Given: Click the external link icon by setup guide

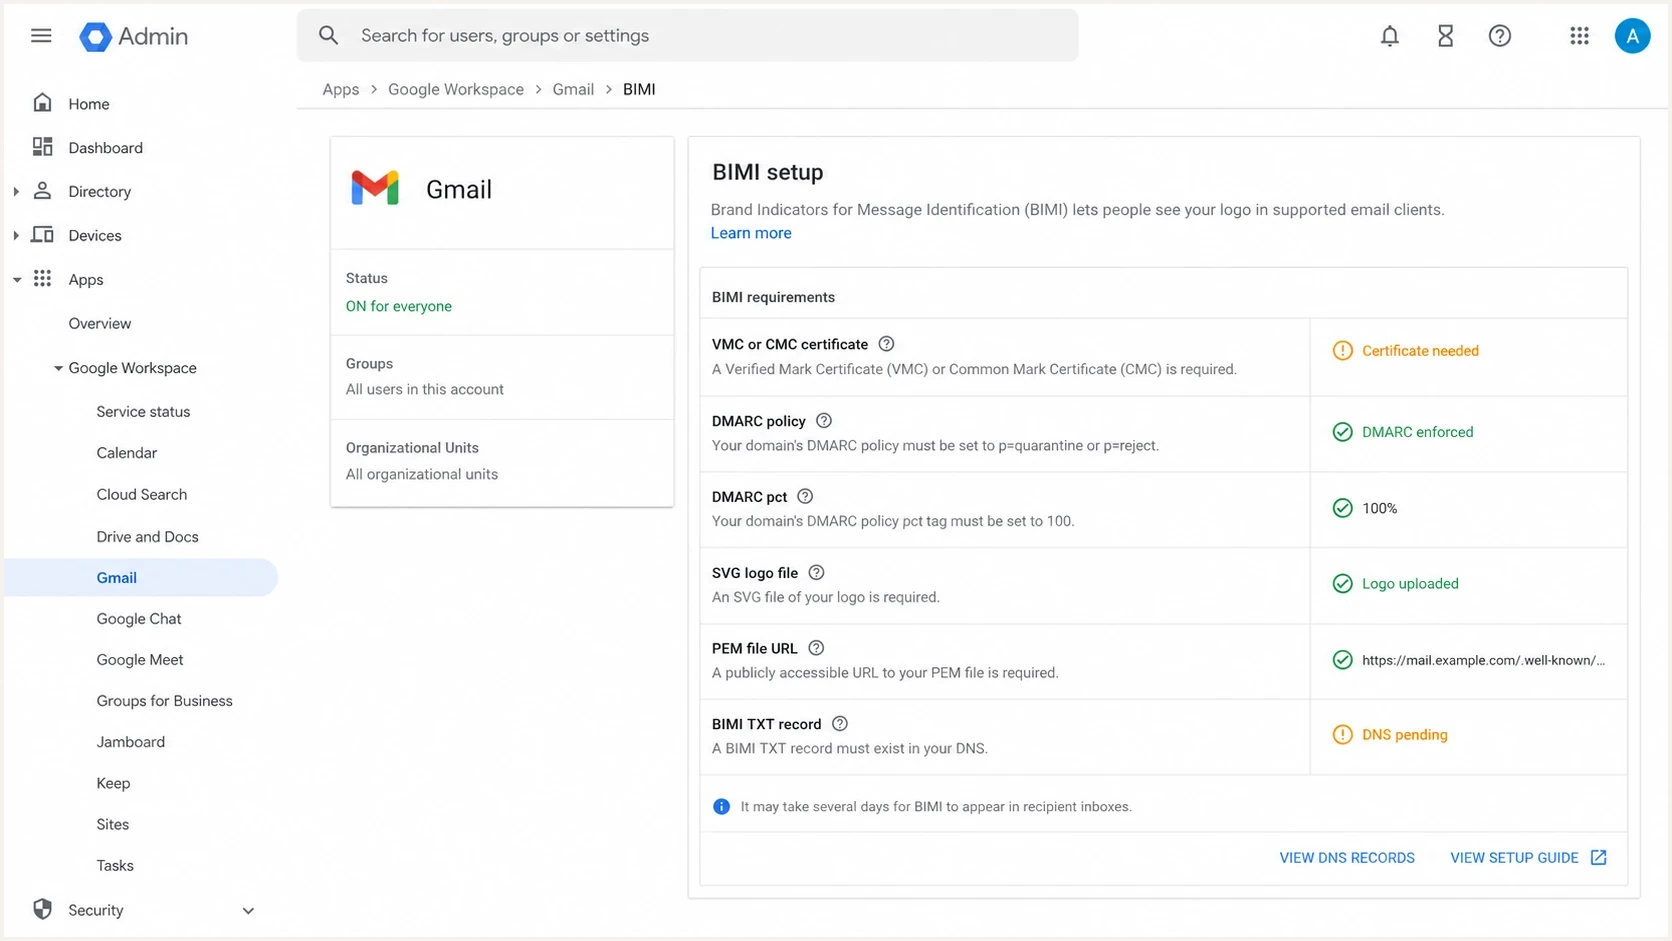Looking at the screenshot, I should tap(1599, 858).
